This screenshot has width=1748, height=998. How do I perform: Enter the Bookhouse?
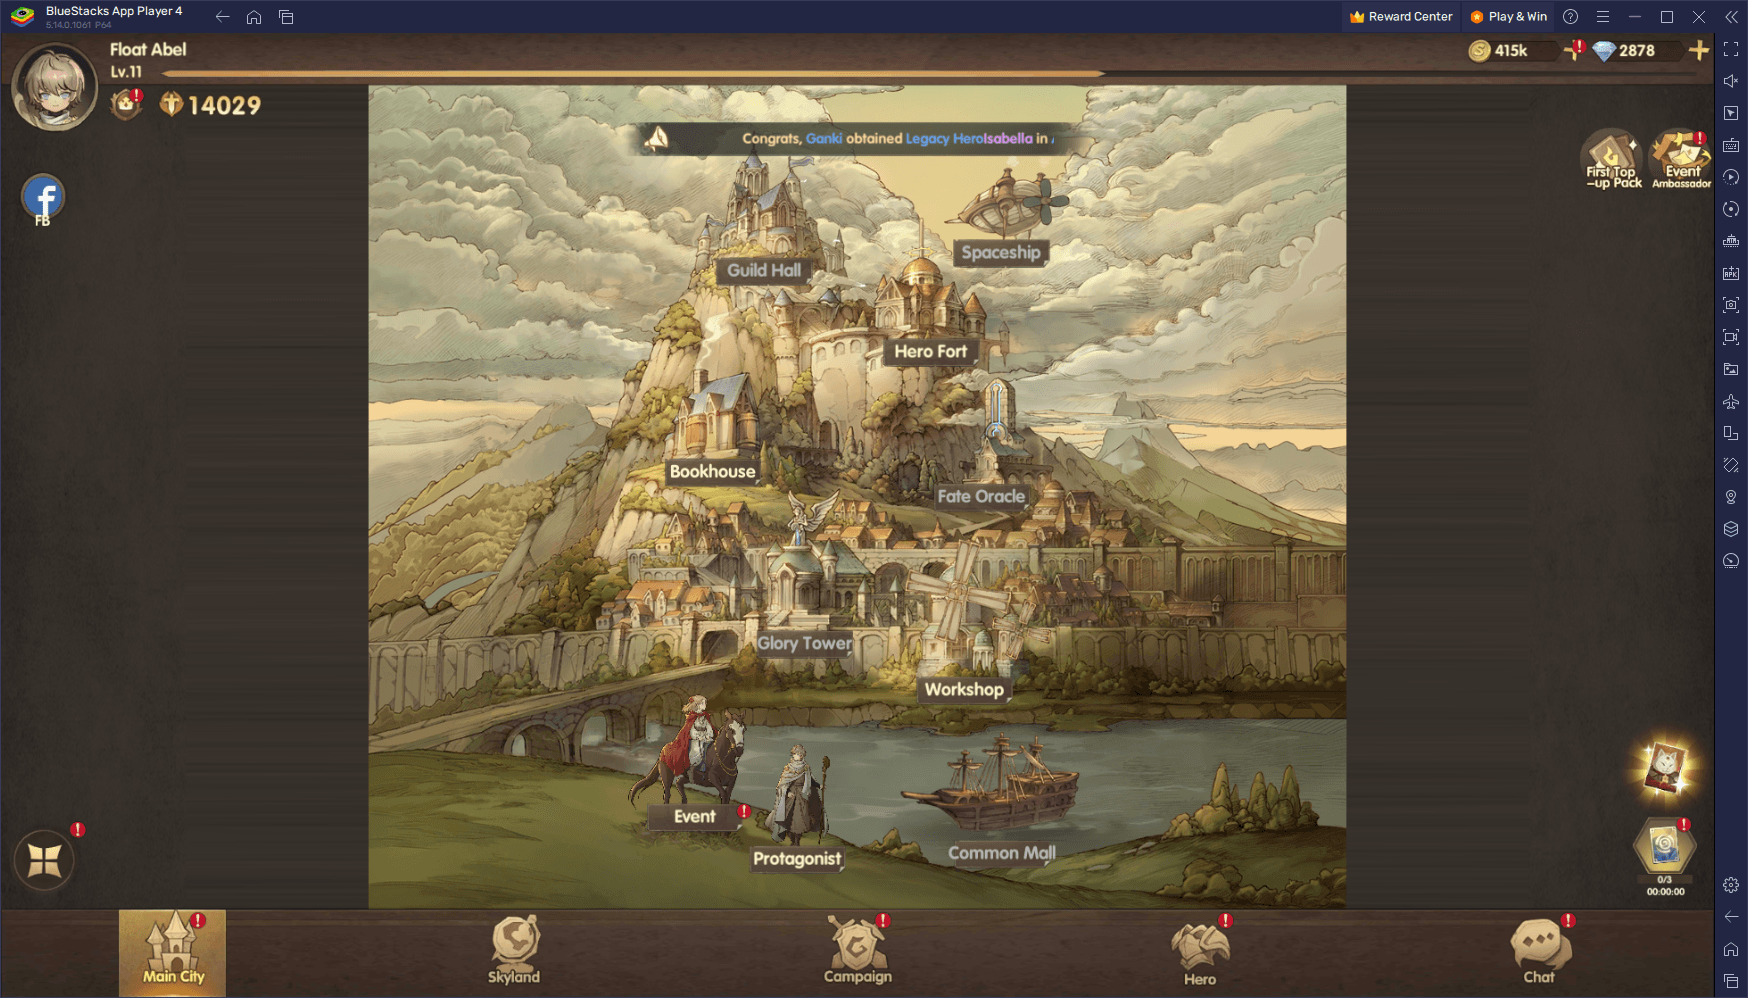coord(712,471)
